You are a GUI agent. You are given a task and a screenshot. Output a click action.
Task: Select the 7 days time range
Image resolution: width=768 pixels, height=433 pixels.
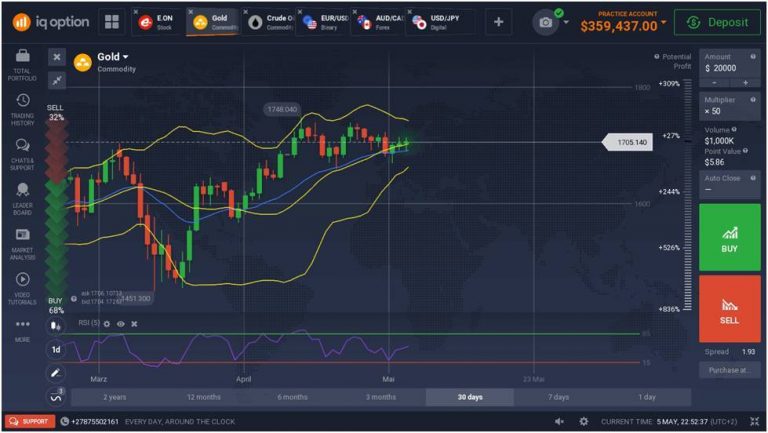coord(558,397)
